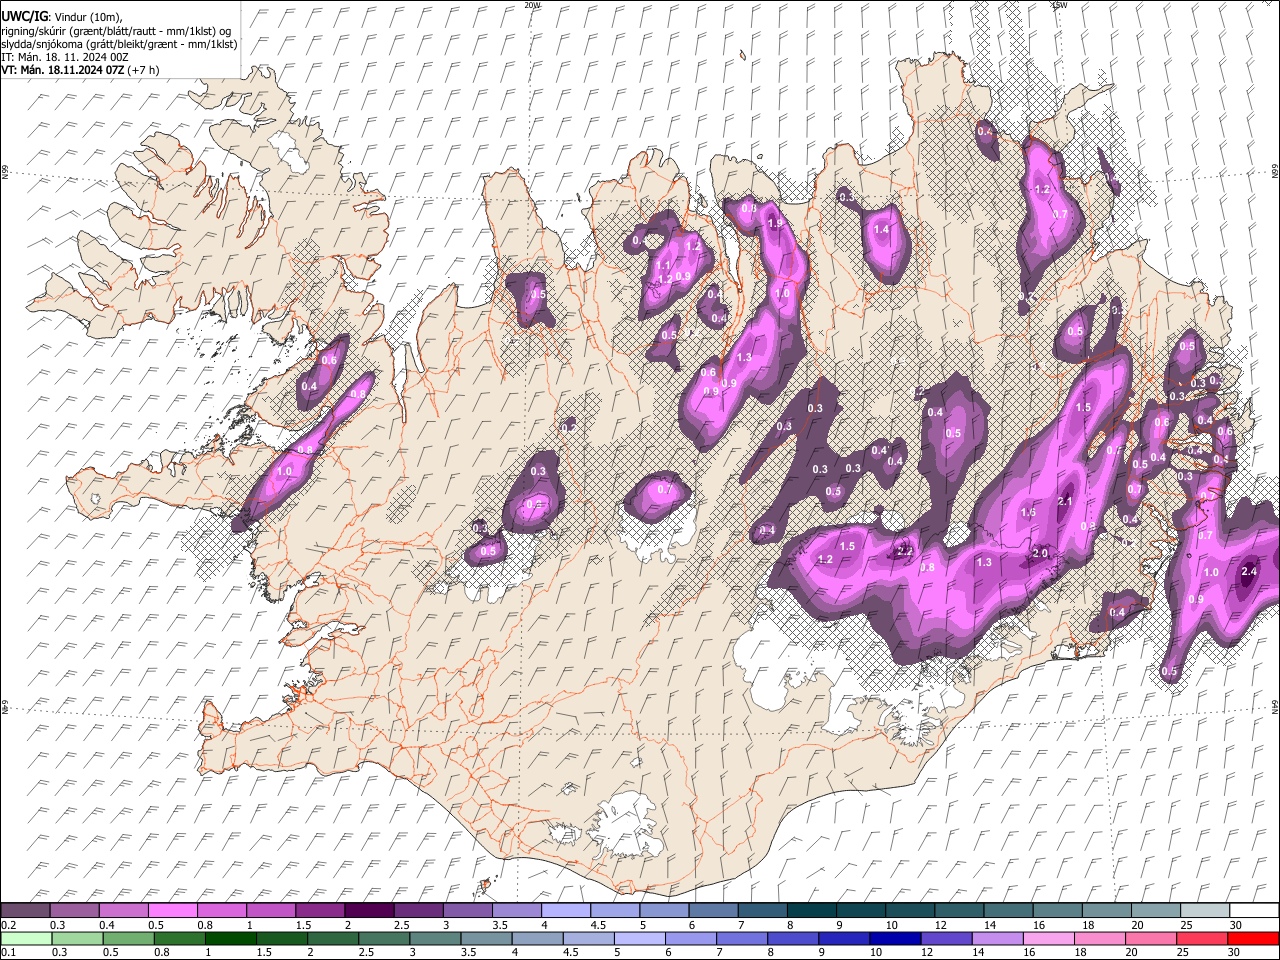This screenshot has width=1280, height=960.
Task: Click the '20W' longitude label
Action: coord(532,5)
